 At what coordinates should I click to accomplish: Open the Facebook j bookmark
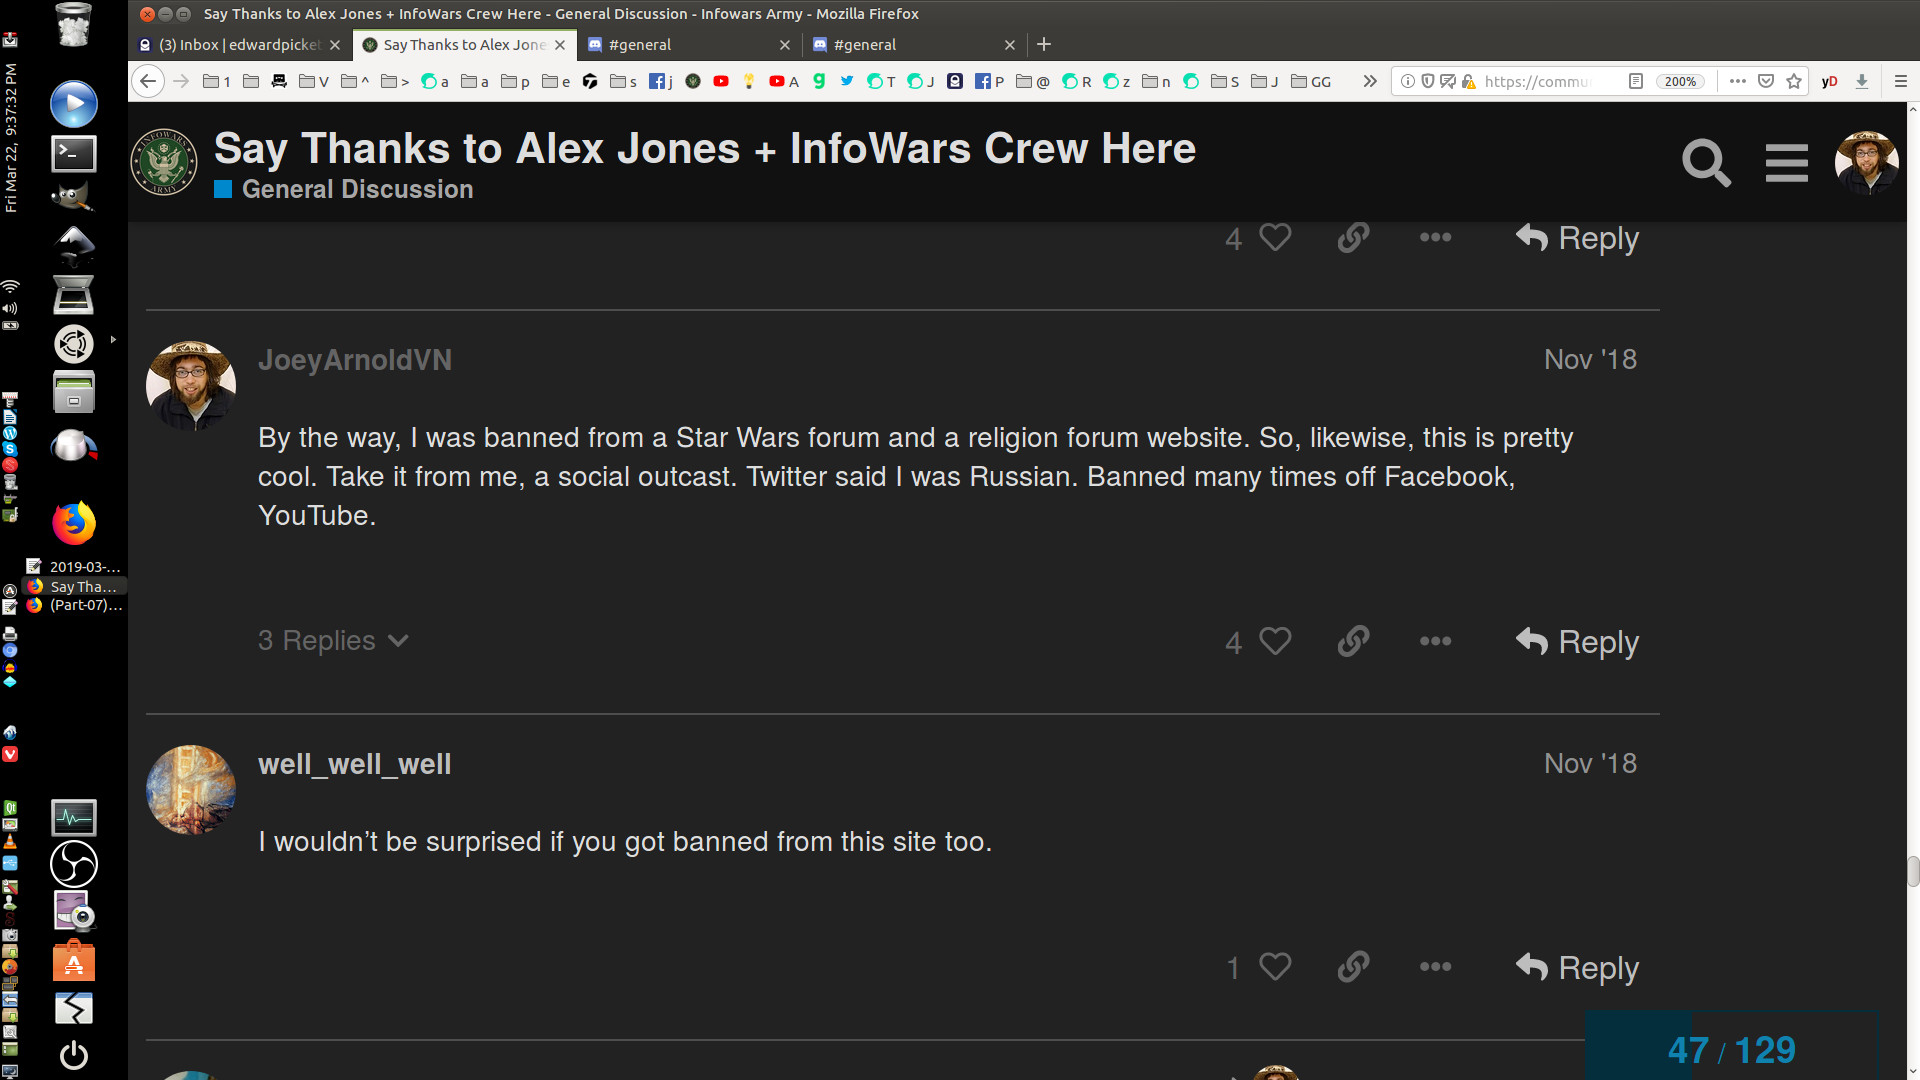pos(661,81)
